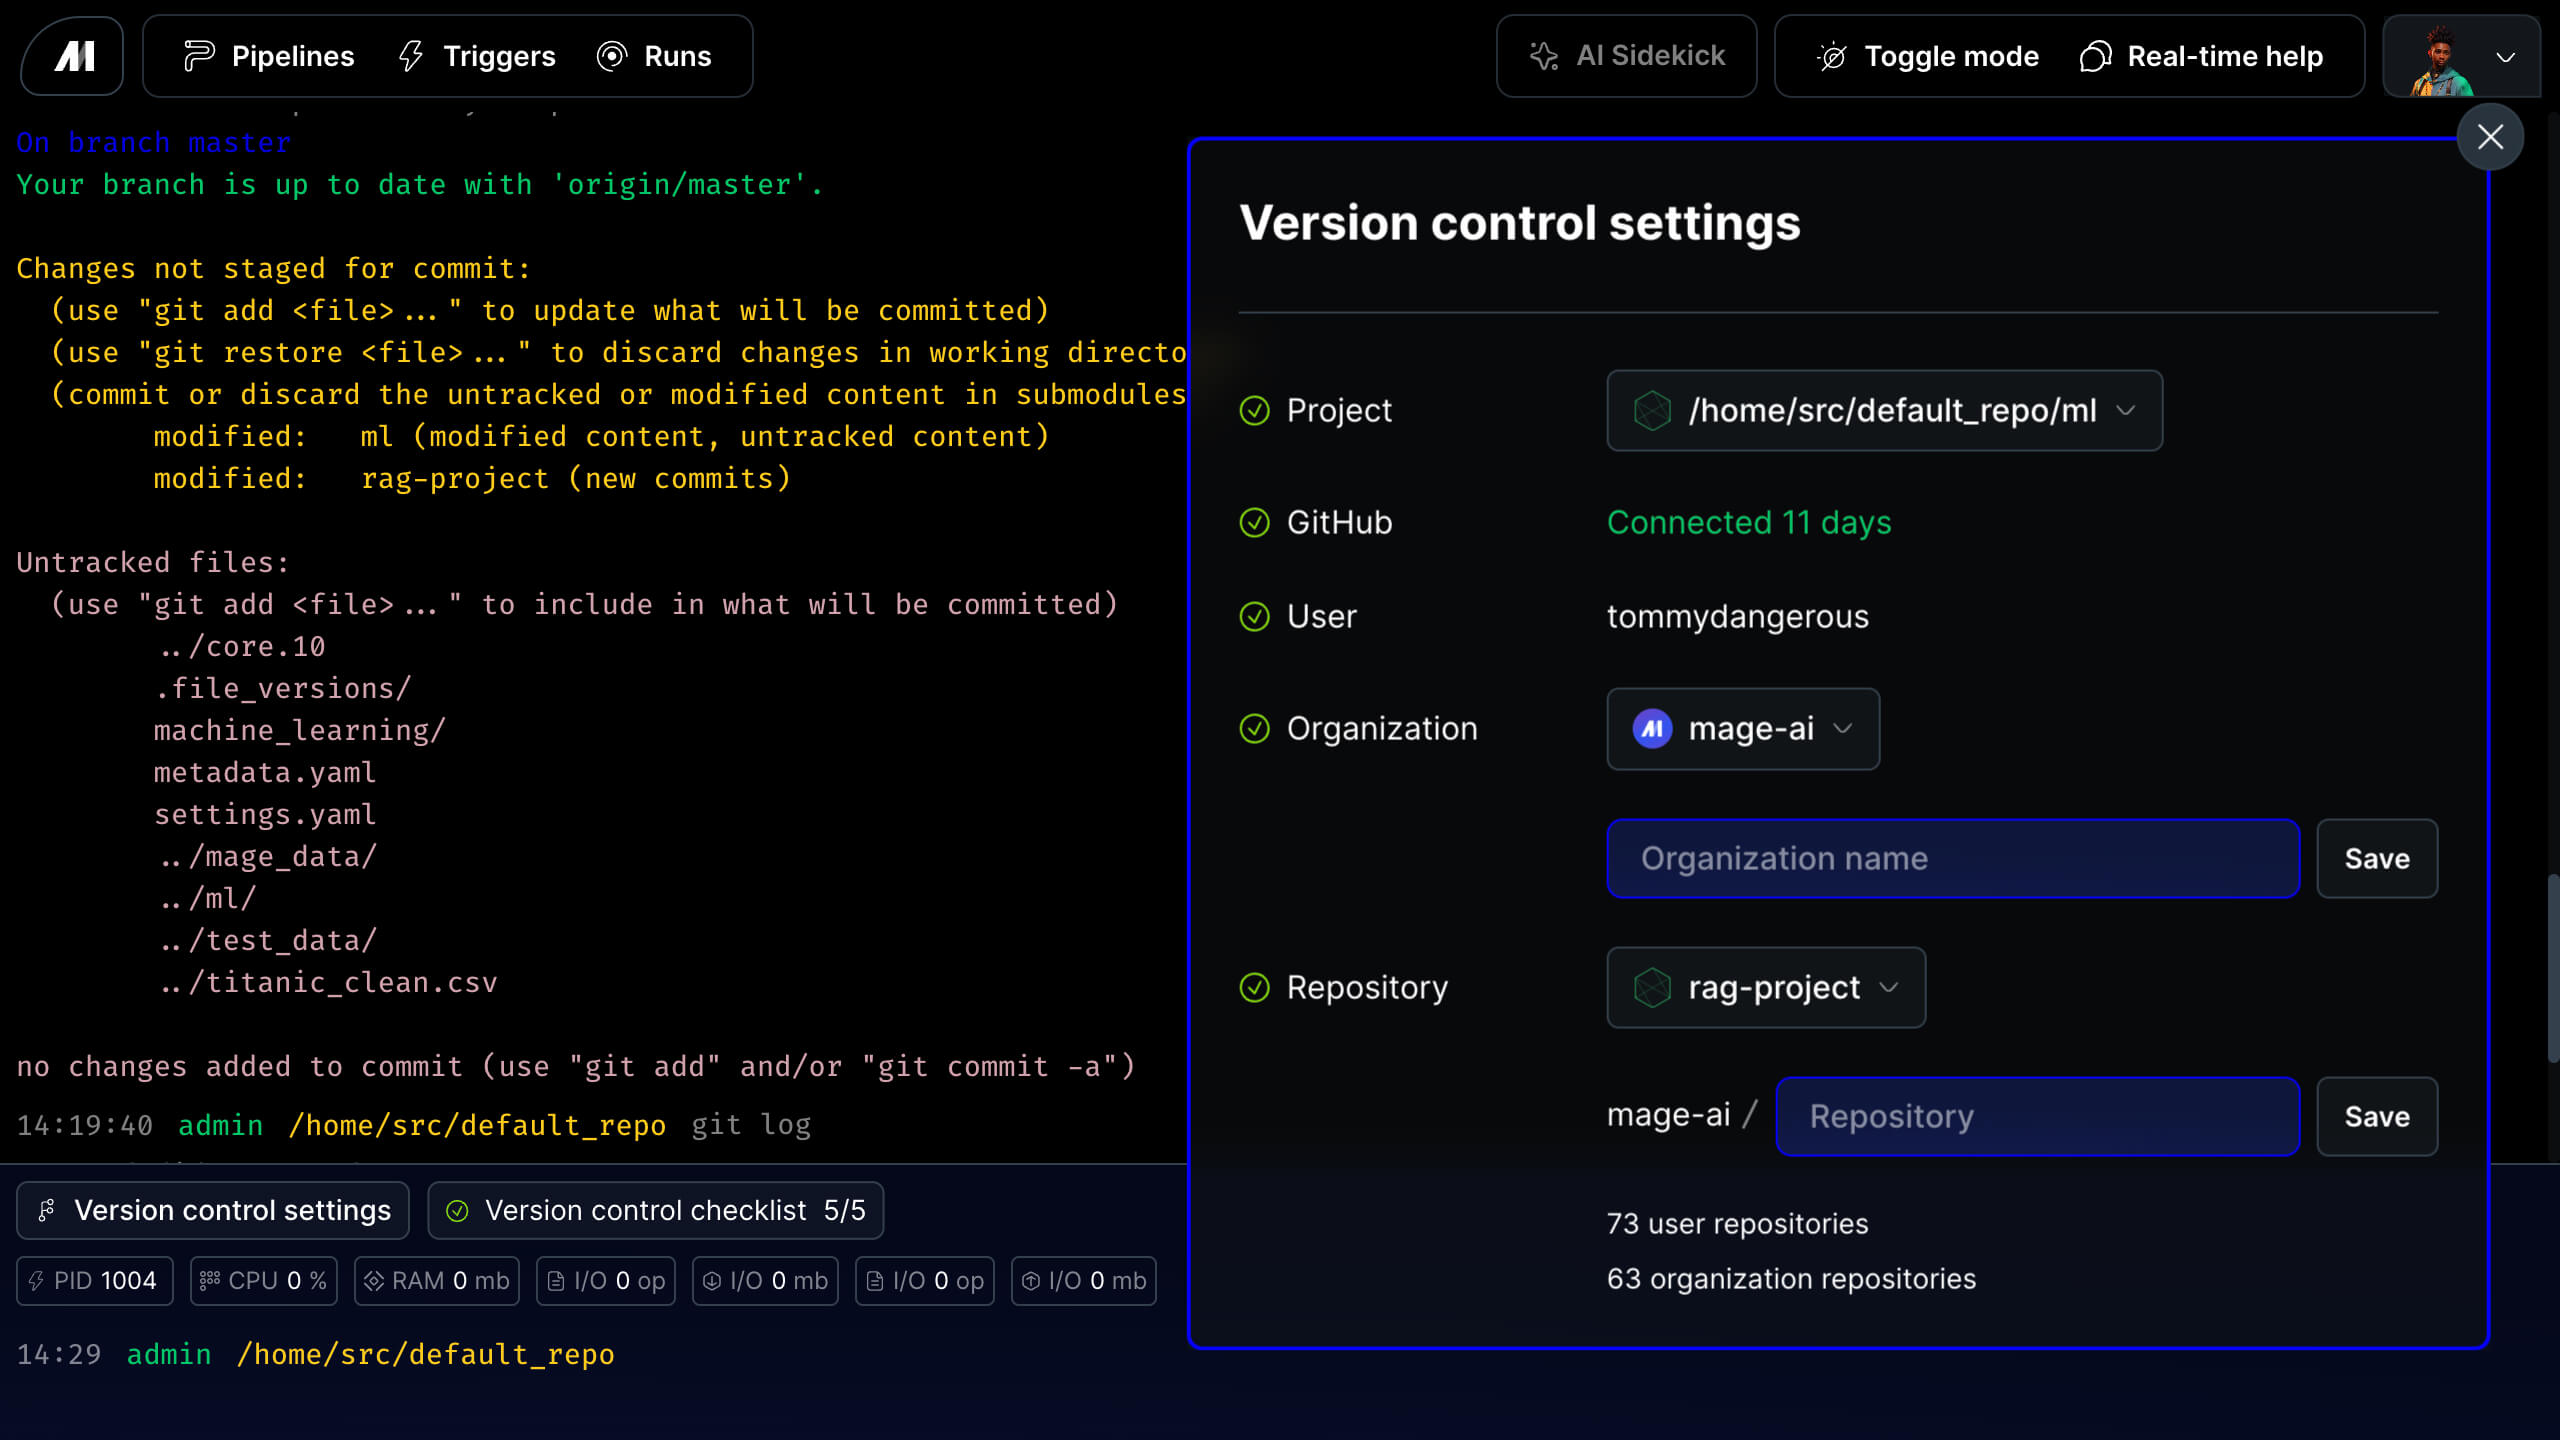
Task: Click the AI Sidekick sparkle icon
Action: click(1544, 56)
